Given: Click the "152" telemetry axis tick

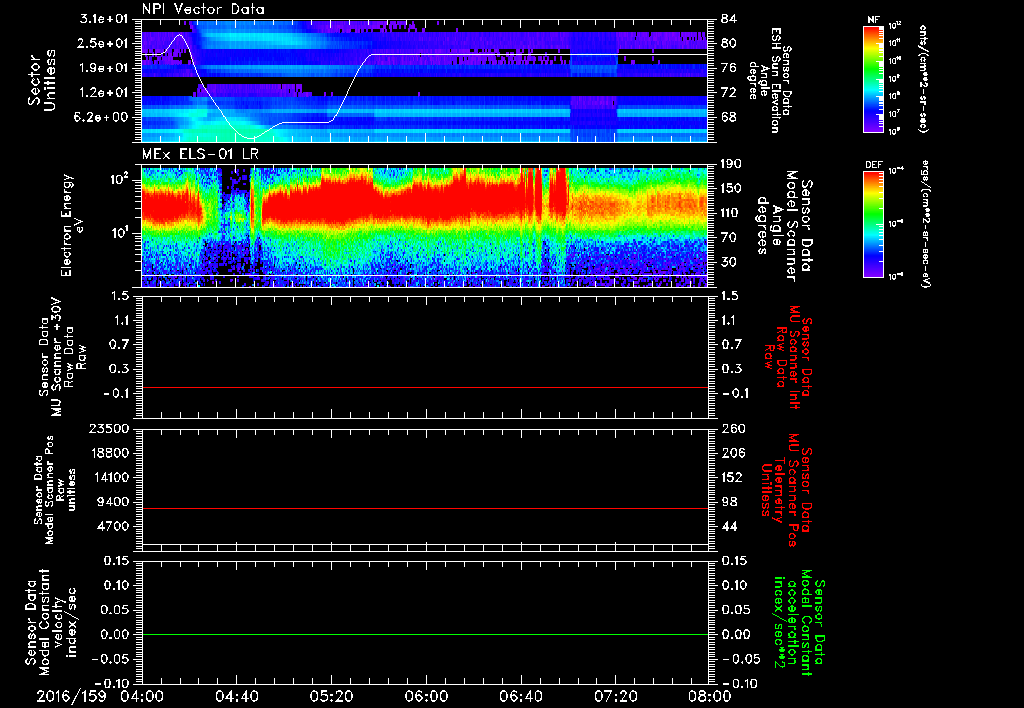Looking at the screenshot, I should tap(732, 477).
